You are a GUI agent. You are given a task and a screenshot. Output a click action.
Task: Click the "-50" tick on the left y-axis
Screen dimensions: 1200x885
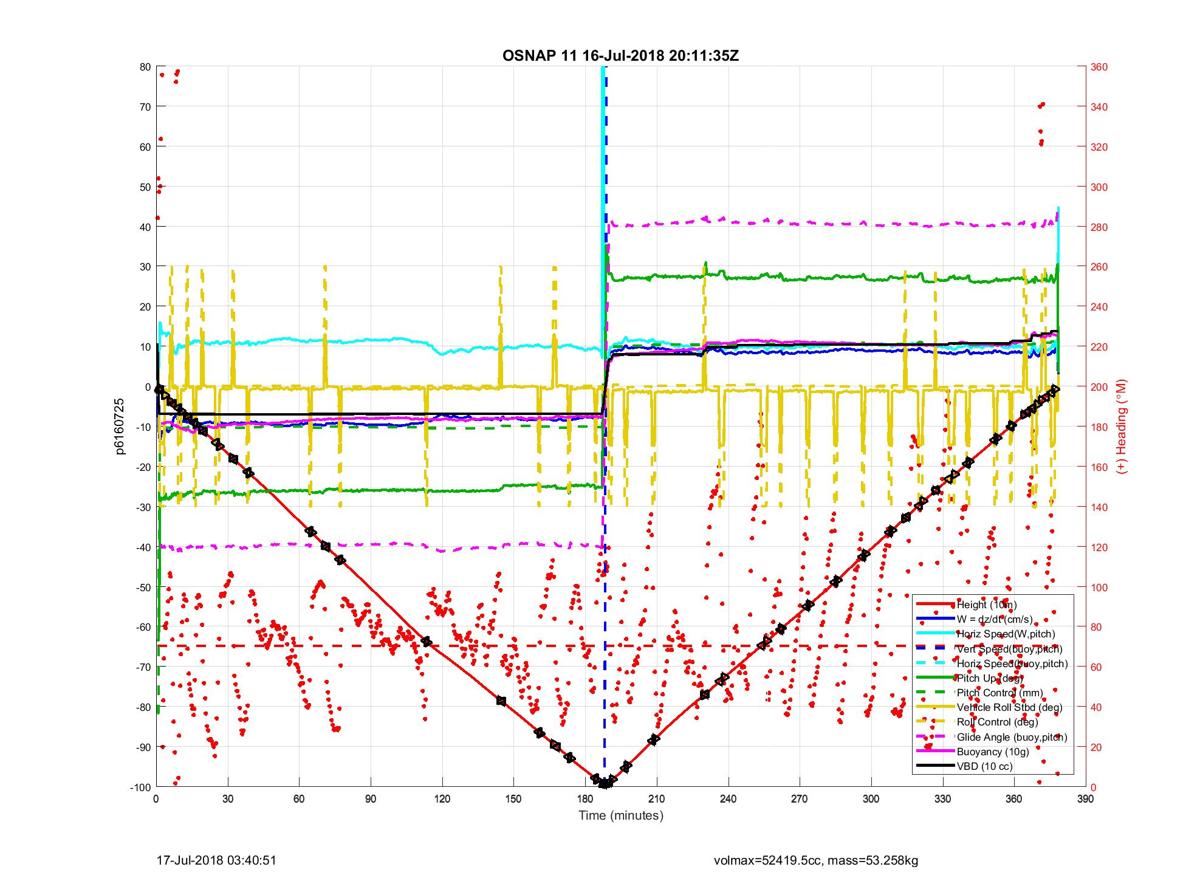(x=141, y=587)
